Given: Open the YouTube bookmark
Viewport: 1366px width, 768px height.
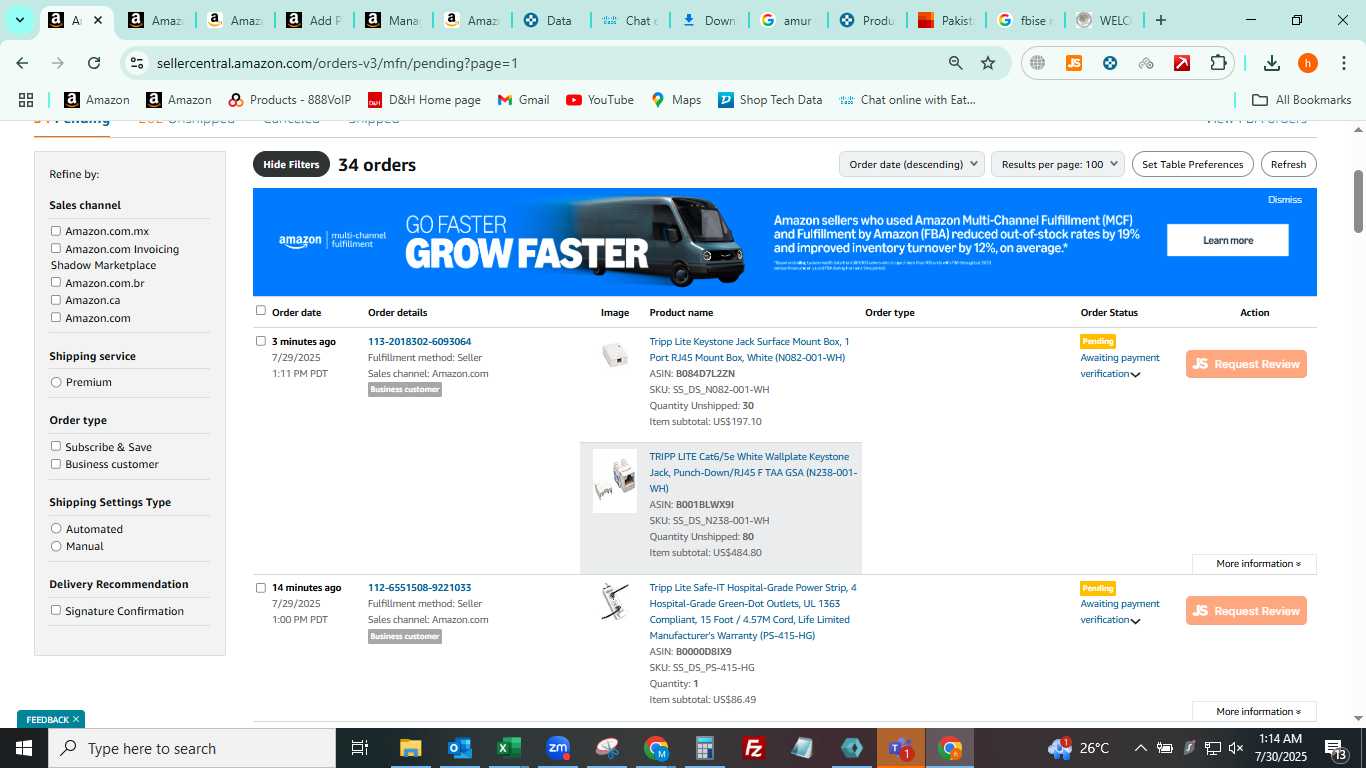Looking at the screenshot, I should pyautogui.click(x=600, y=100).
